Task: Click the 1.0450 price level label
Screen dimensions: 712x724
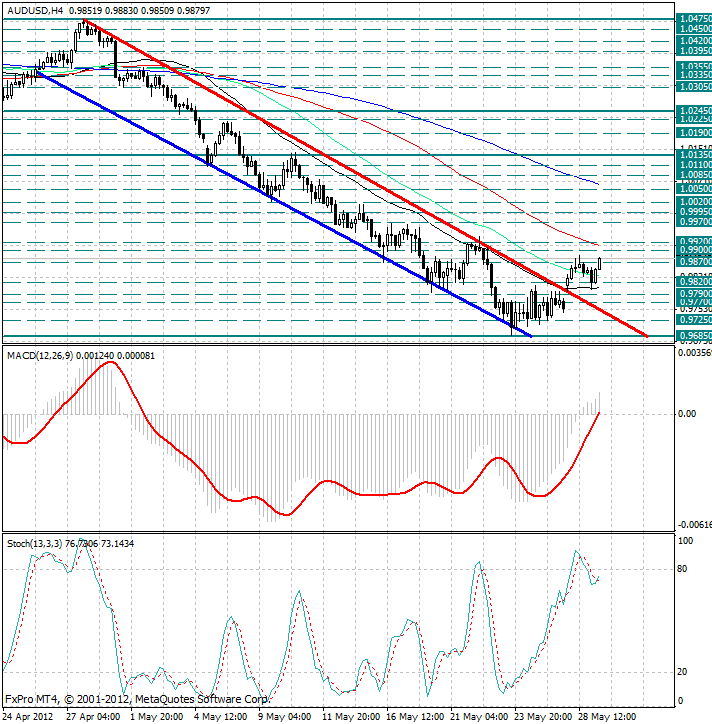Action: click(694, 29)
